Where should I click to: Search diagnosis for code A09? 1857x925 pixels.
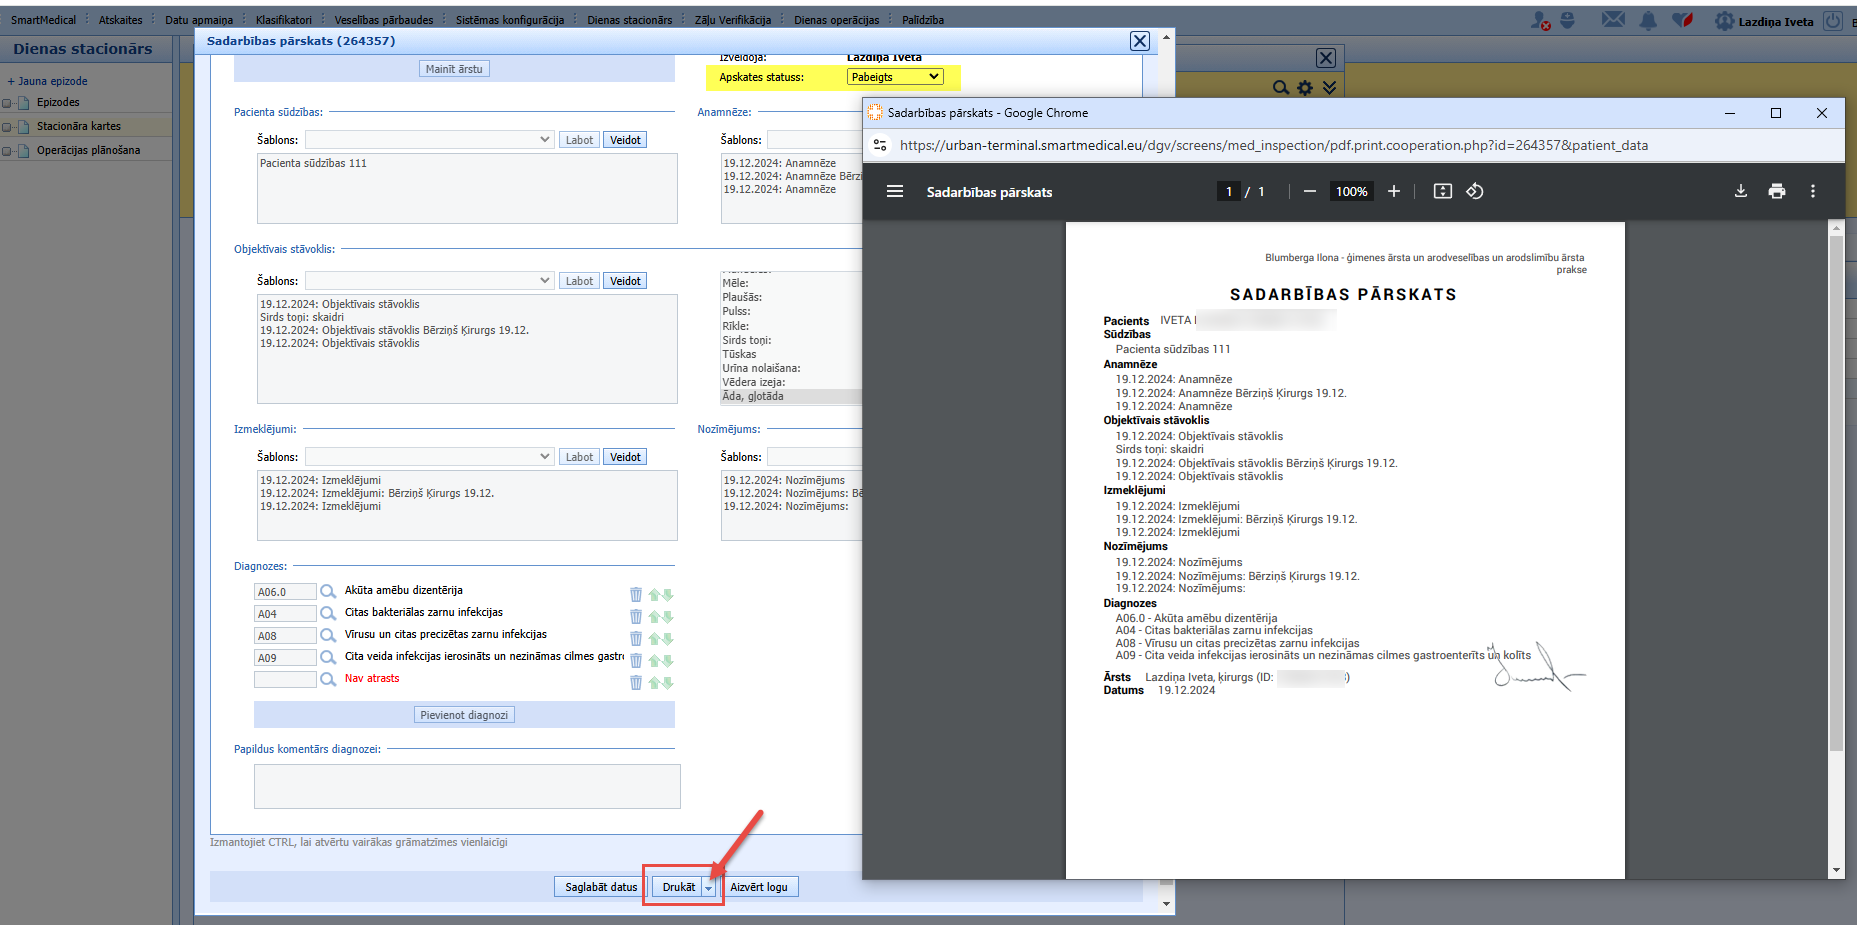(328, 658)
